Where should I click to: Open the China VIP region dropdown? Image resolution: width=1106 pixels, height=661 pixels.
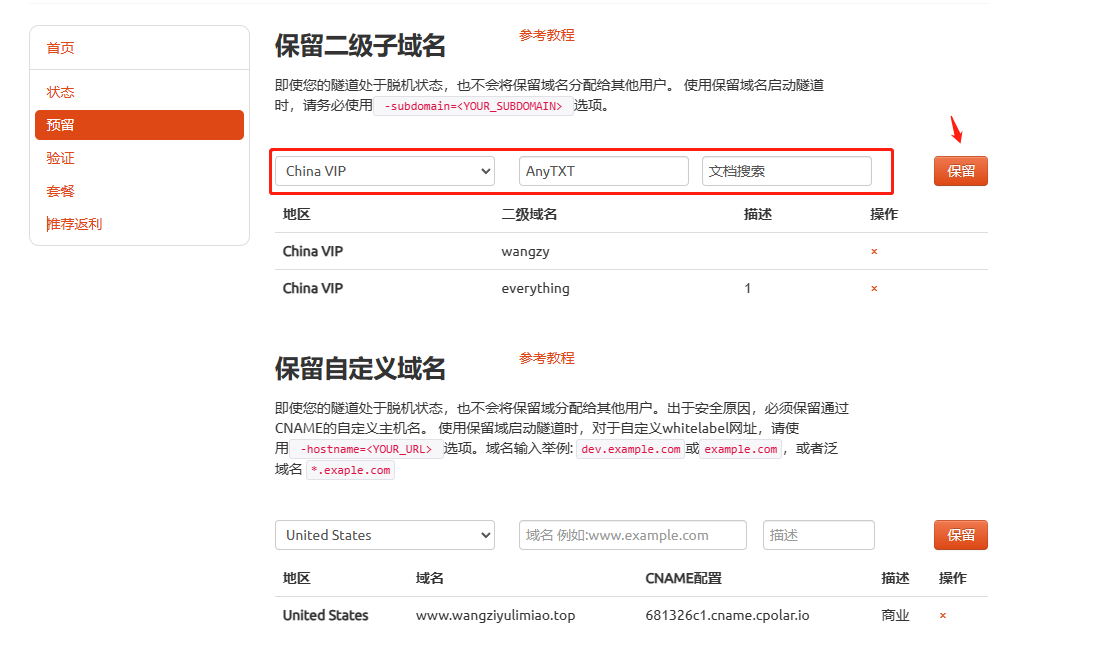(384, 171)
